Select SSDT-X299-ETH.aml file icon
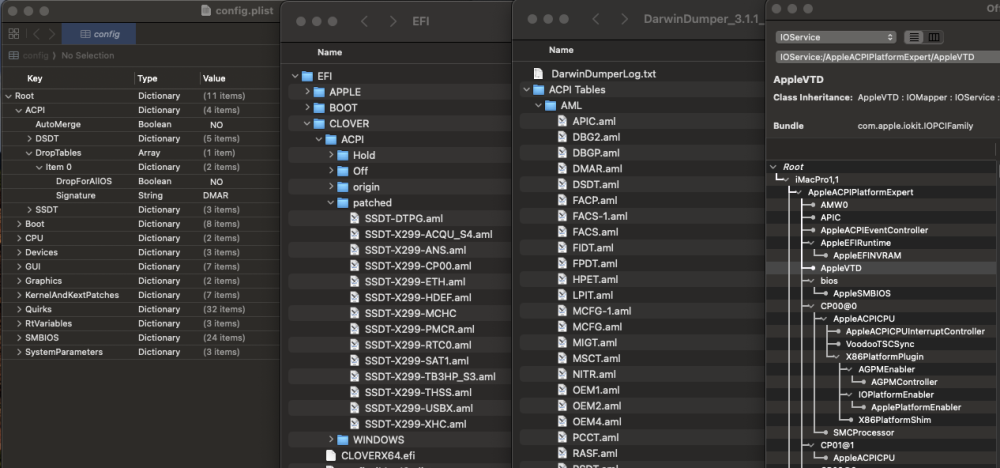 355,282
